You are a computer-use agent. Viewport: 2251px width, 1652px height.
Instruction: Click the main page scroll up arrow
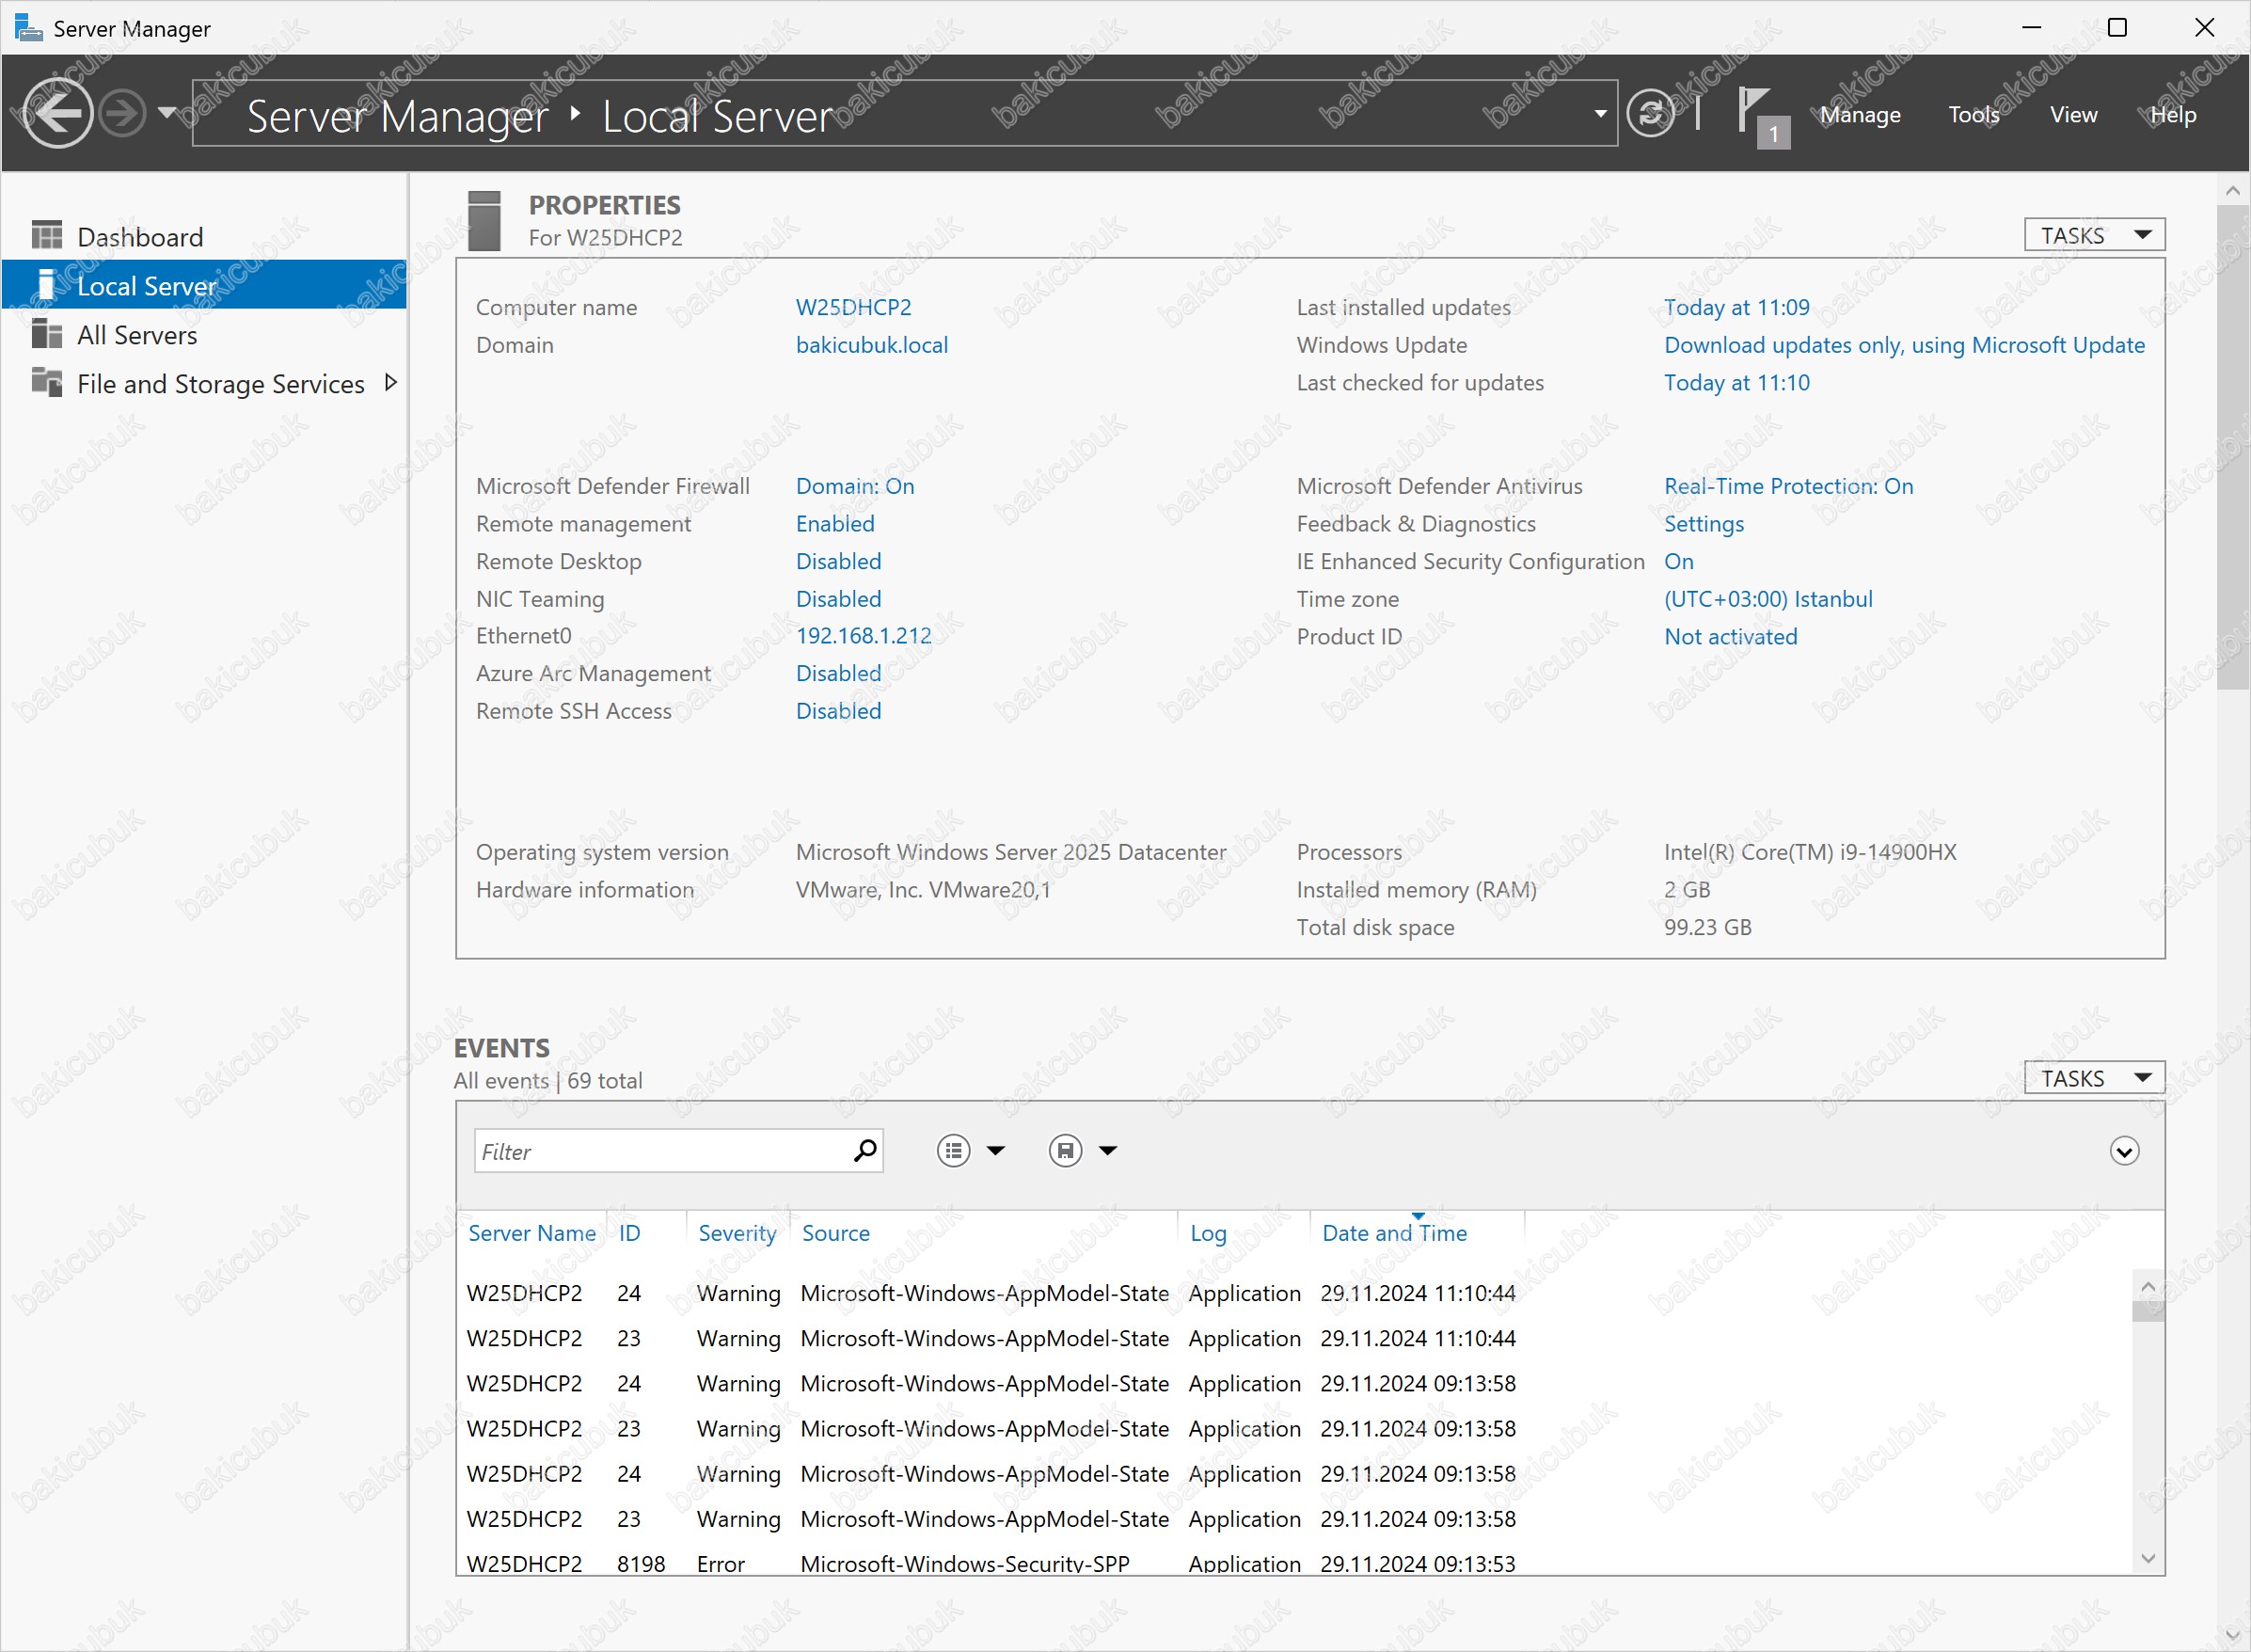pyautogui.click(x=2233, y=189)
